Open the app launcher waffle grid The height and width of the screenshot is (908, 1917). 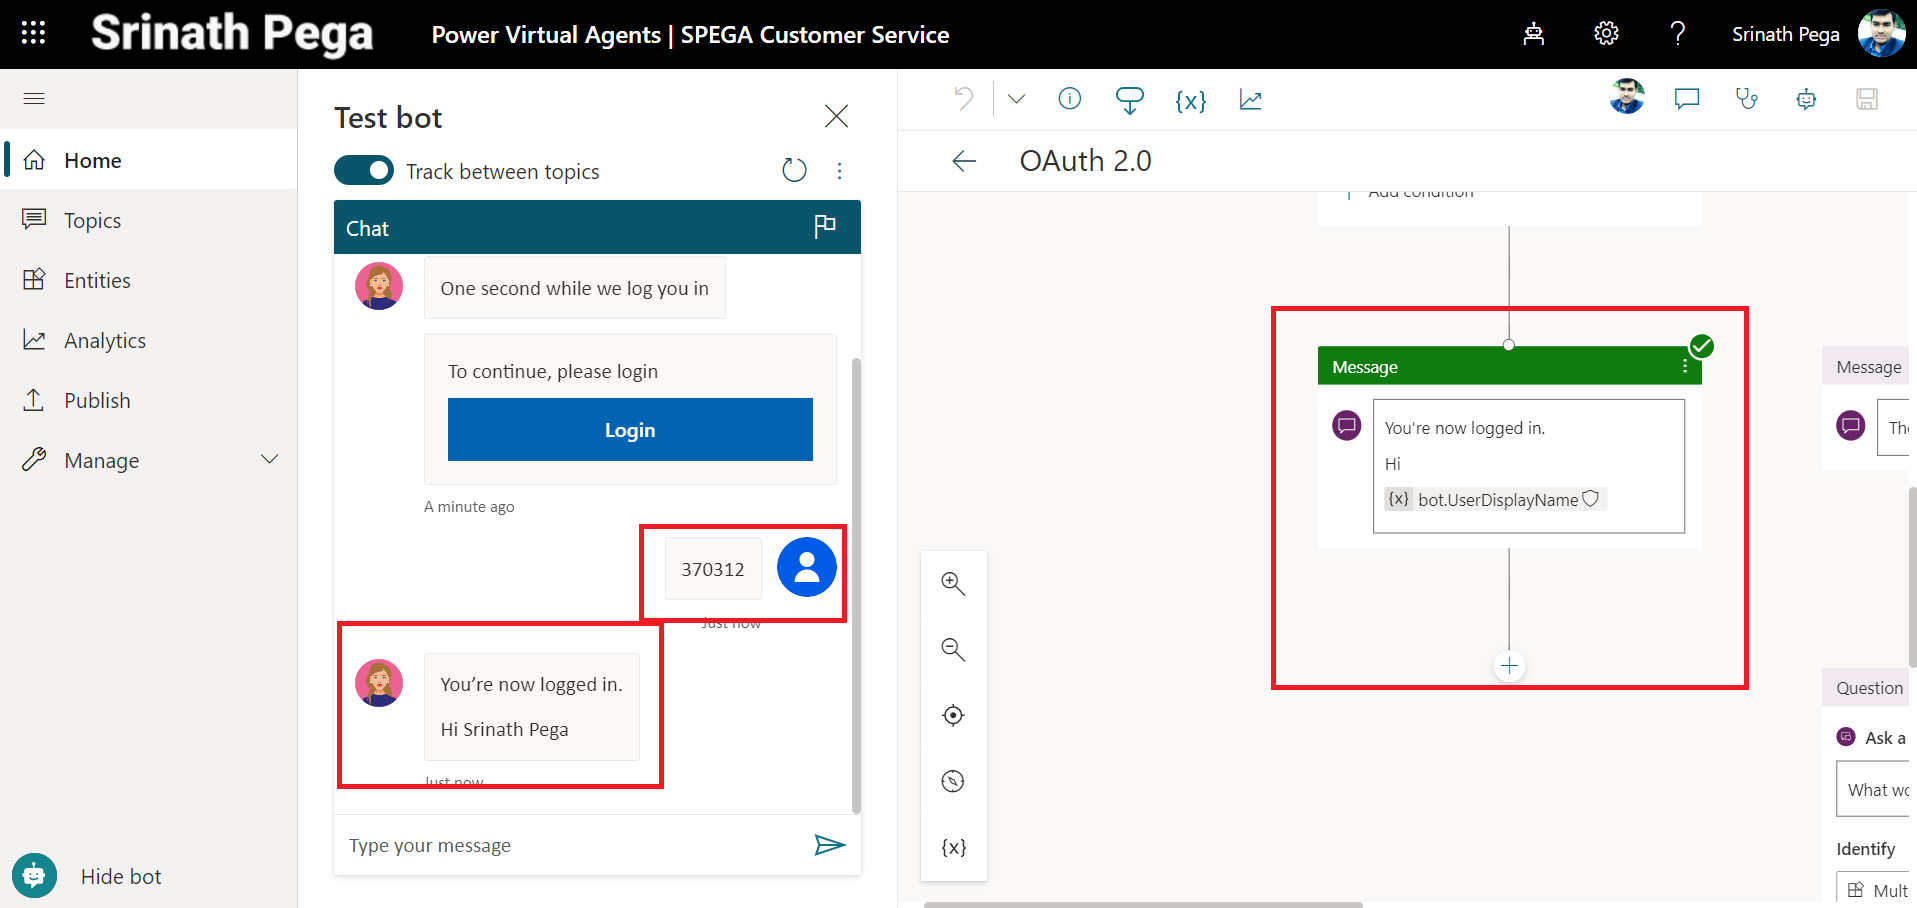33,34
